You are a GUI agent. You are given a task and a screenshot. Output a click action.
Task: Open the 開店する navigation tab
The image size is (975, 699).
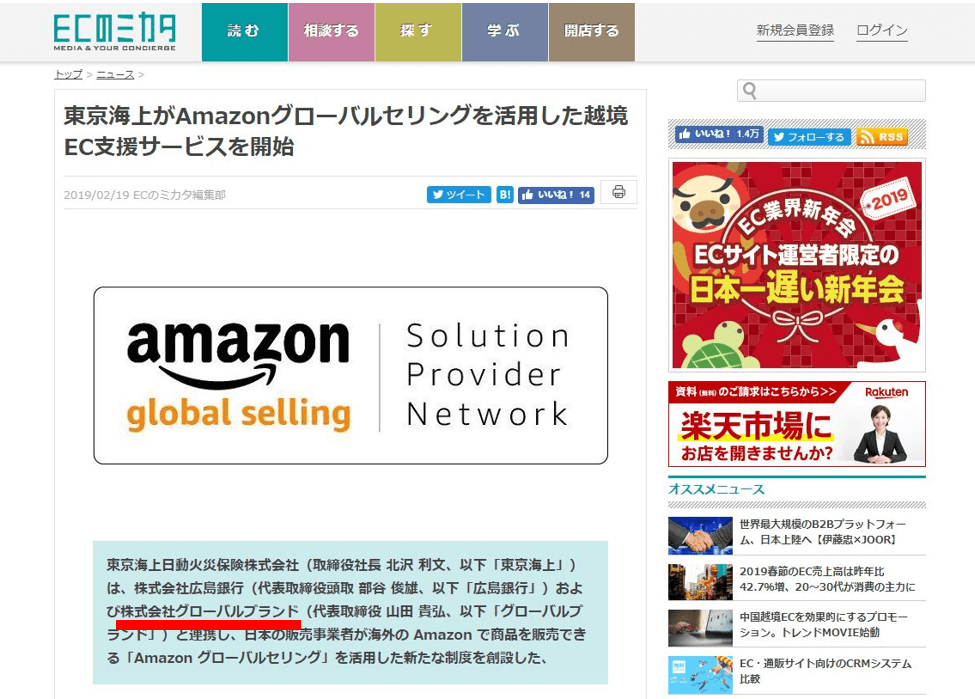tap(592, 32)
